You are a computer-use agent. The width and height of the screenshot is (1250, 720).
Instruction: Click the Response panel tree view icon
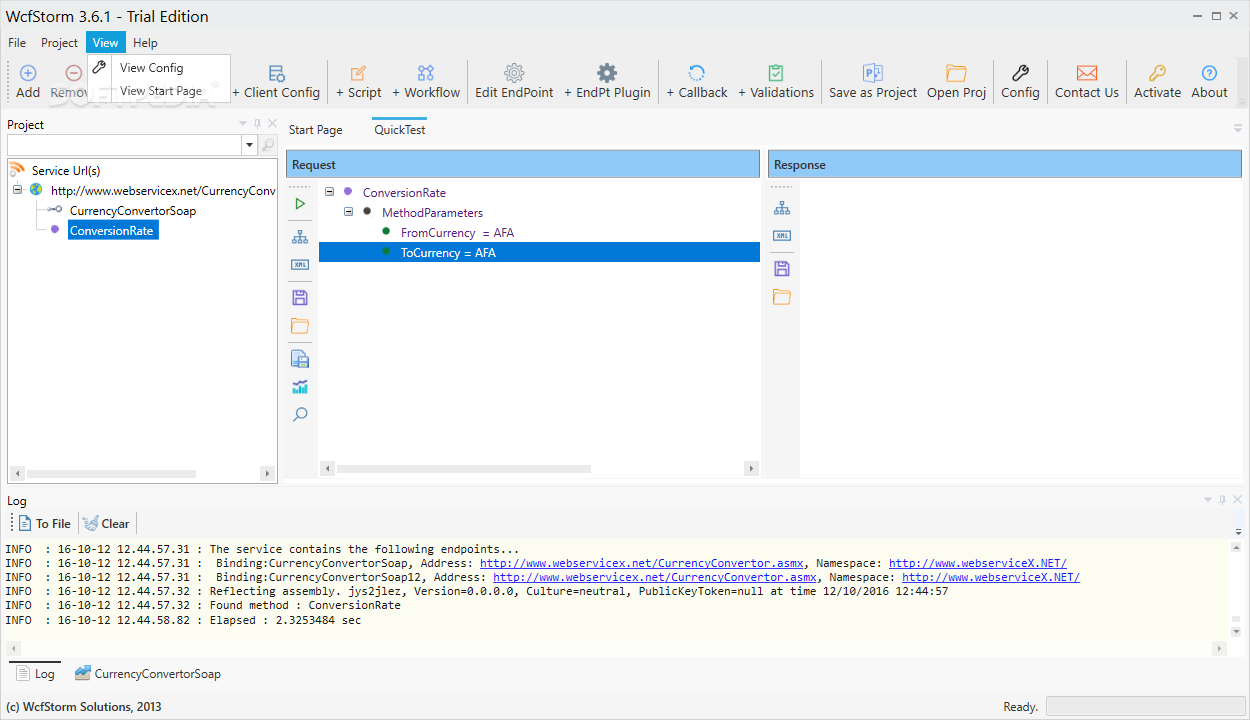coord(782,208)
